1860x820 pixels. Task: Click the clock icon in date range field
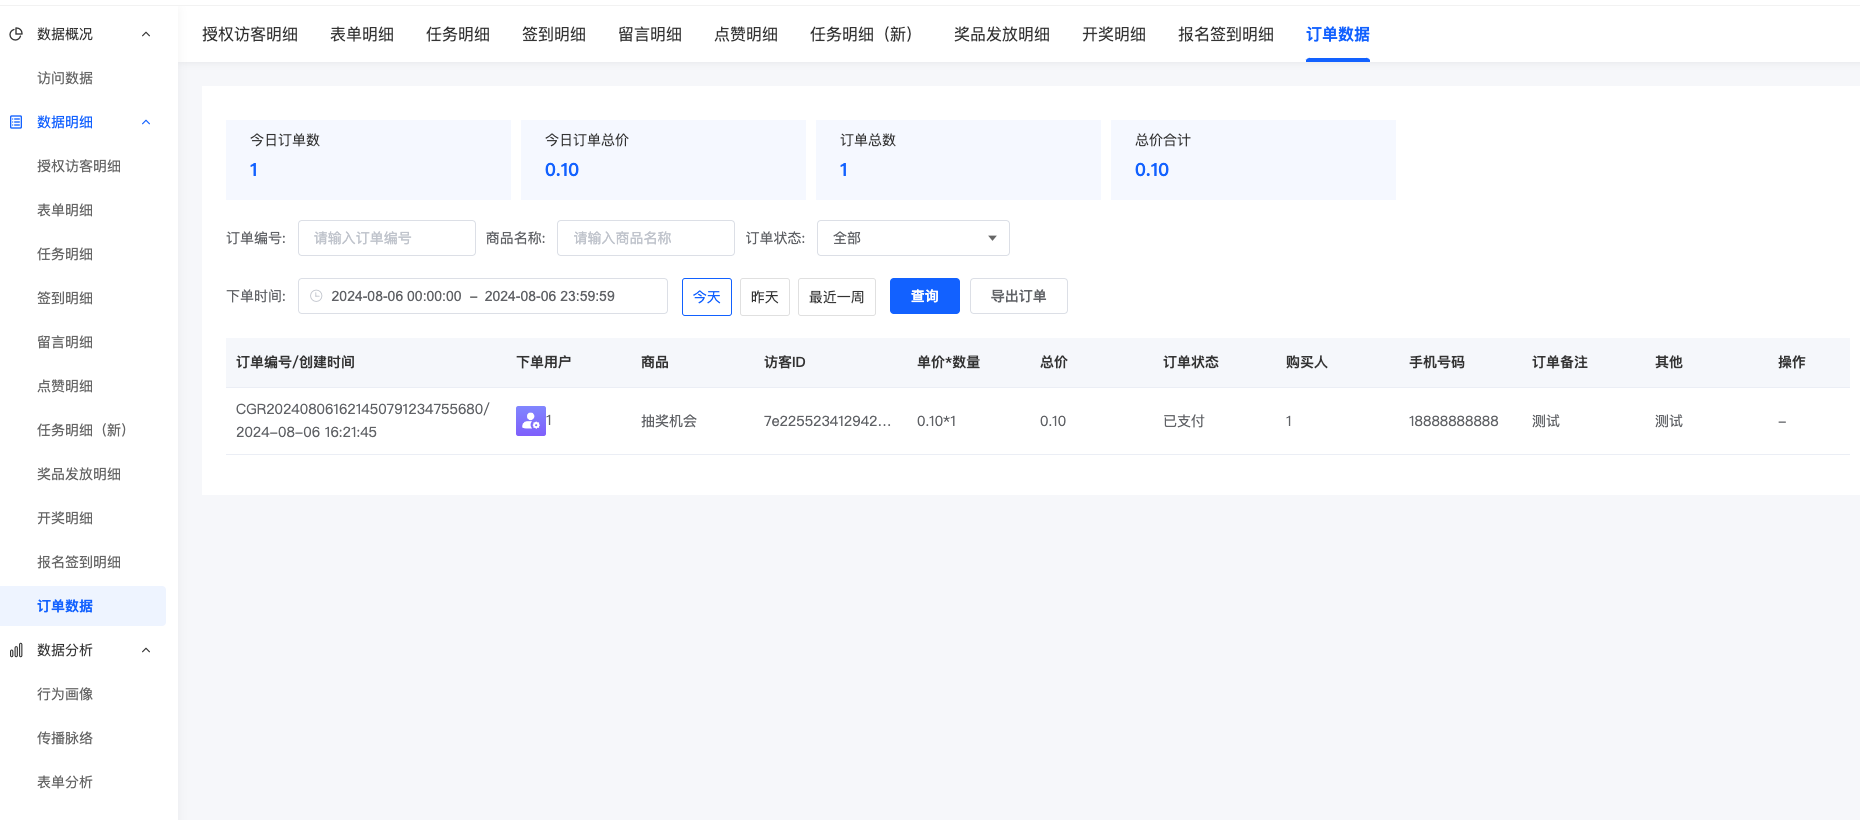316,296
